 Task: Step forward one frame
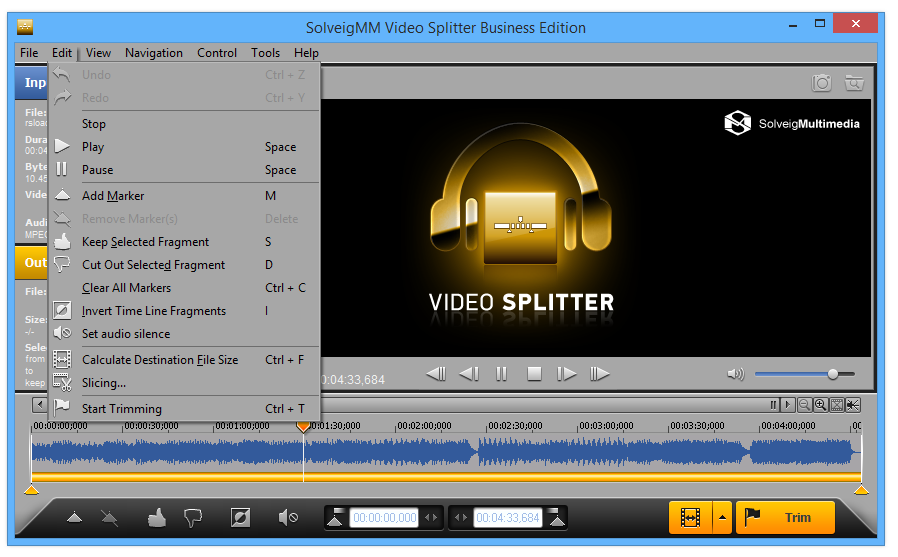[566, 374]
